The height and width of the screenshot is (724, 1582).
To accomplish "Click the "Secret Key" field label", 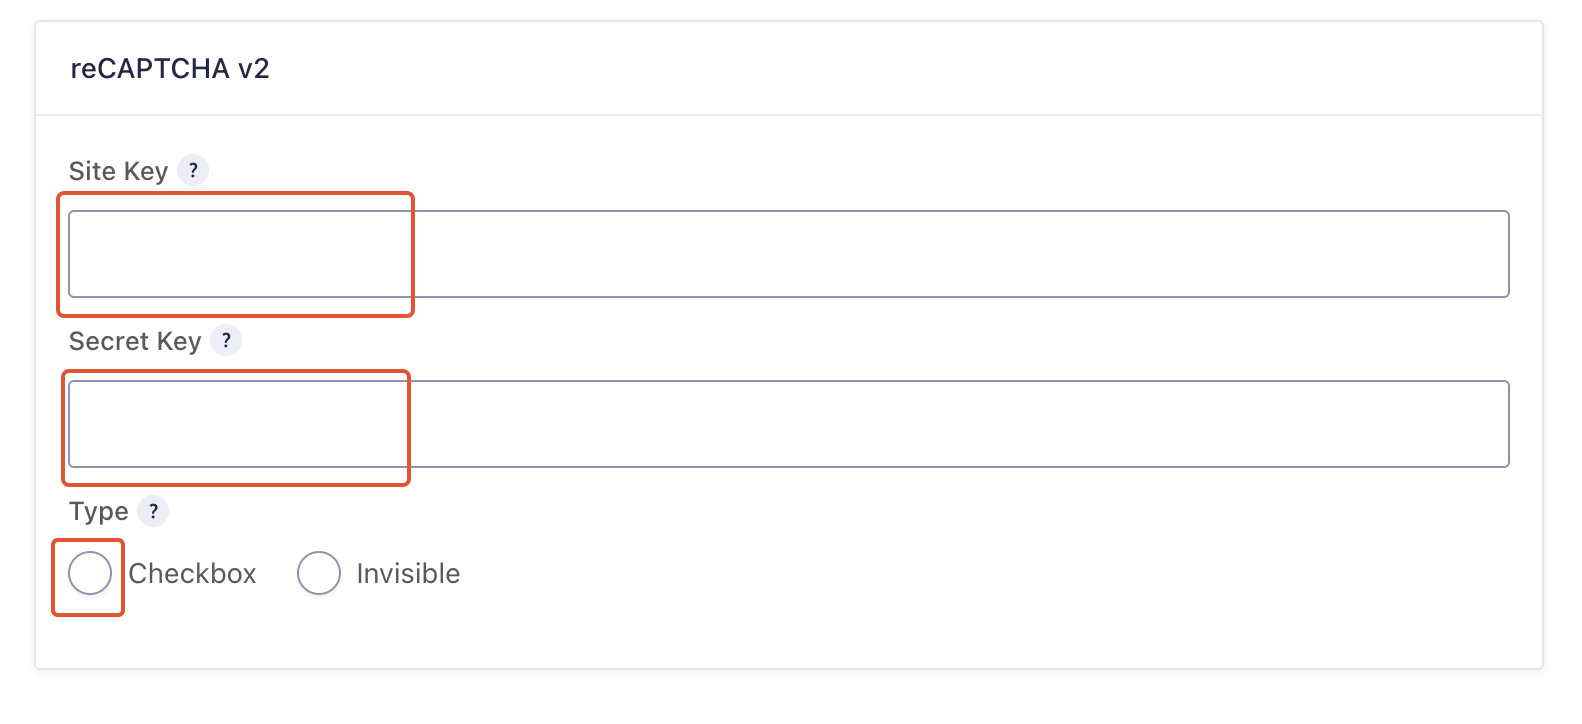I will pos(135,341).
